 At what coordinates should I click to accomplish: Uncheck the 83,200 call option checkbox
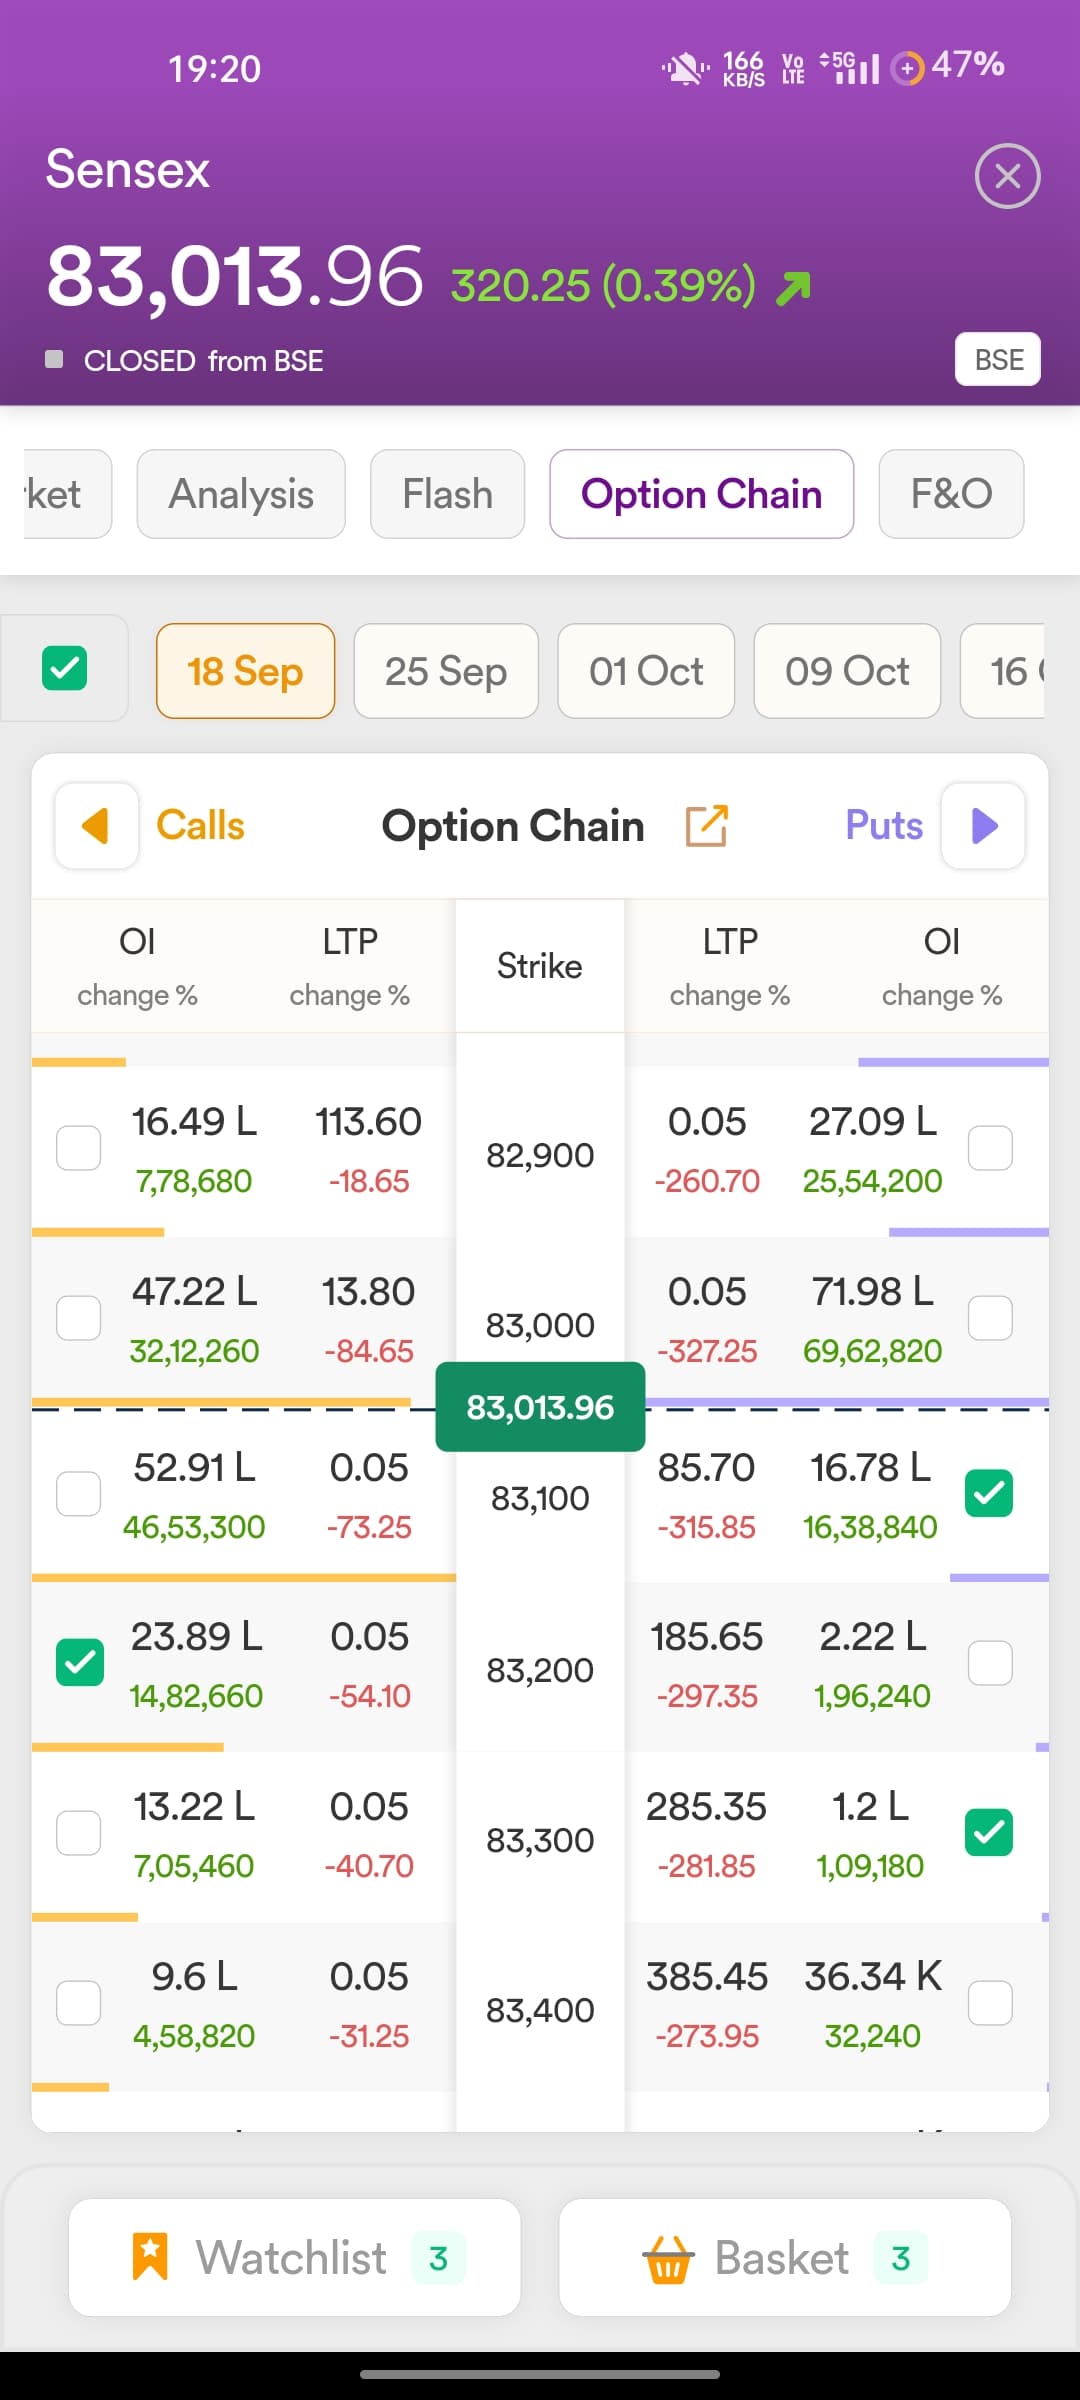[x=80, y=1662]
